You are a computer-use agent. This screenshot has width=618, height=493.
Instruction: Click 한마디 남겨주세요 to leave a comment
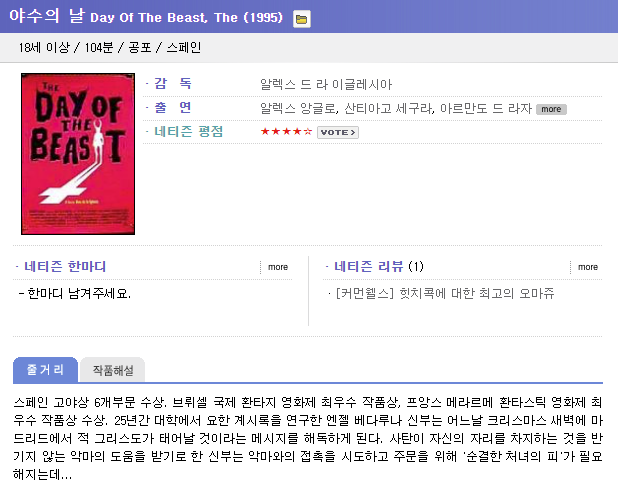coord(78,293)
